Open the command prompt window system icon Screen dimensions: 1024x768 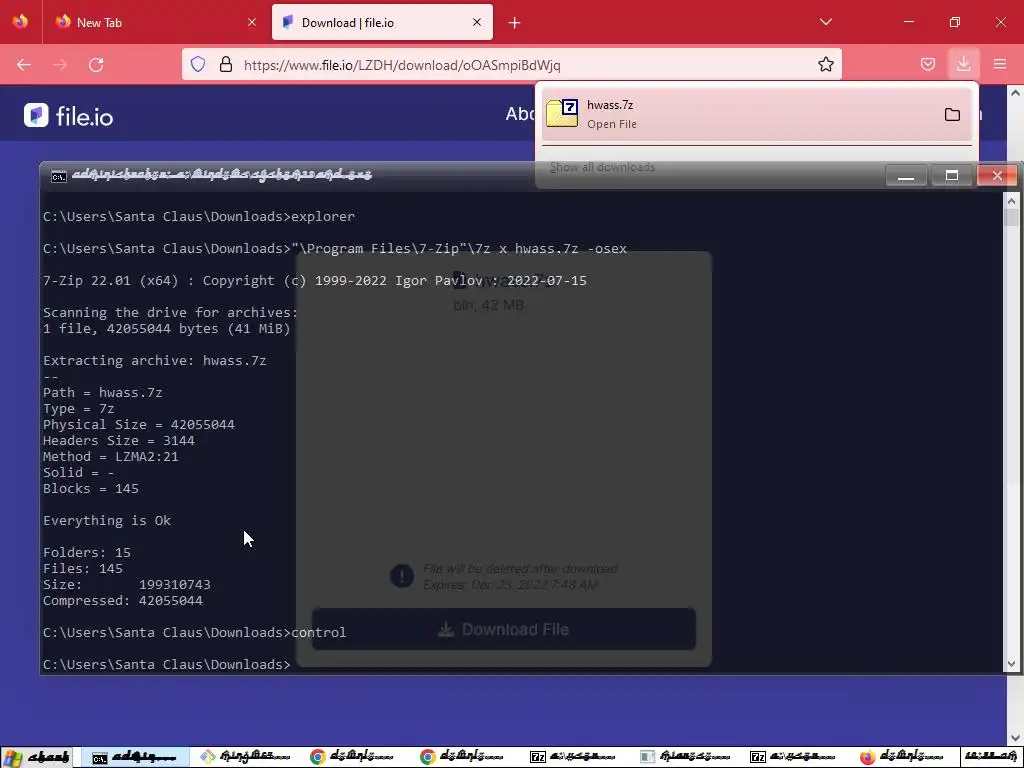click(x=58, y=175)
